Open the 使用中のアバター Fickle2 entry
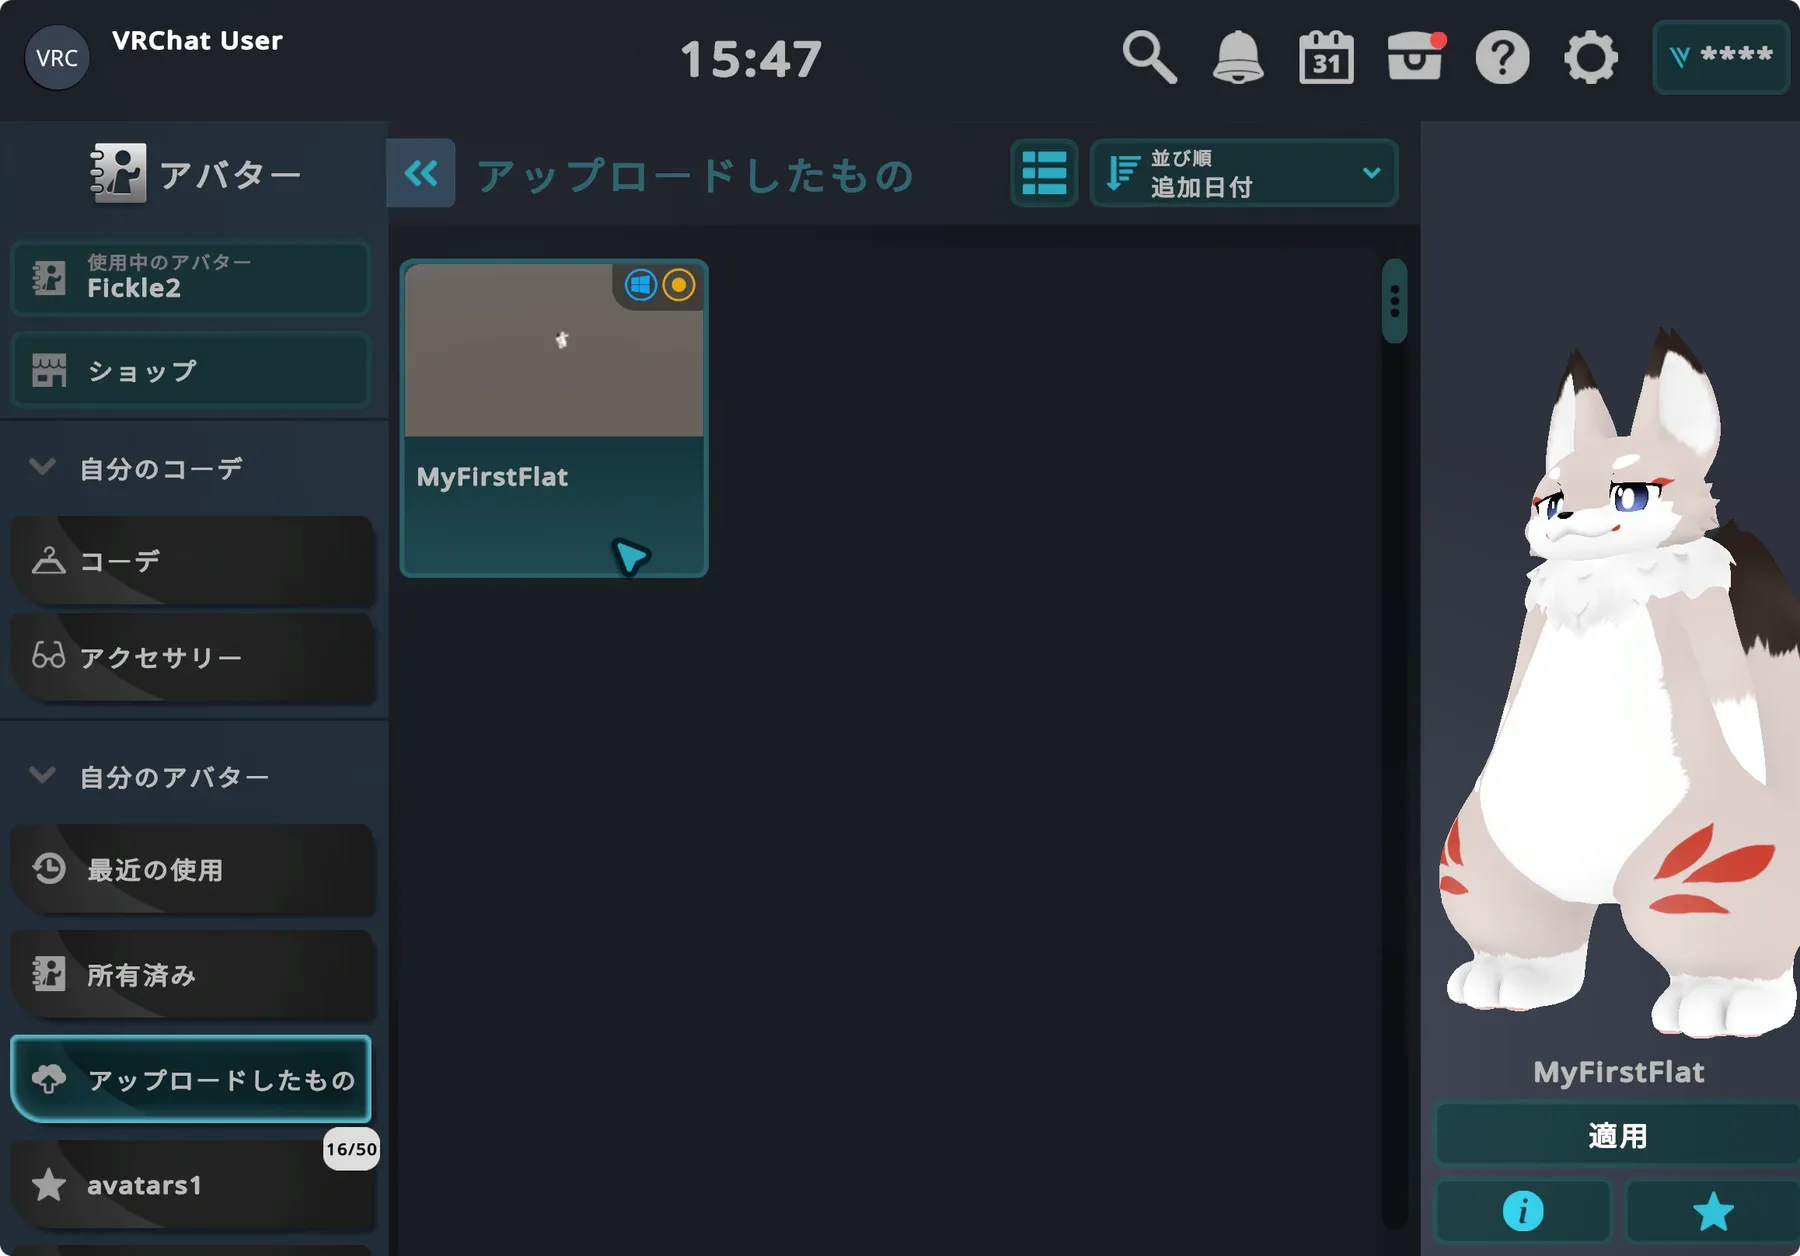The height and width of the screenshot is (1256, 1800). (x=190, y=277)
